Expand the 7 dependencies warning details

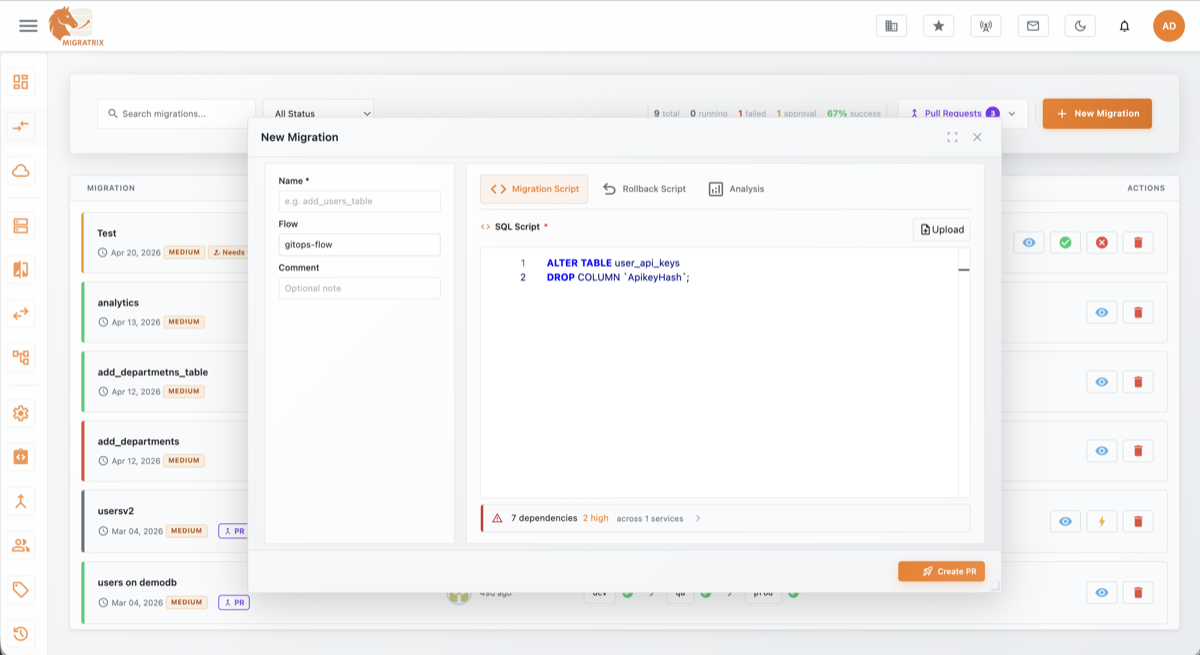click(x=697, y=518)
